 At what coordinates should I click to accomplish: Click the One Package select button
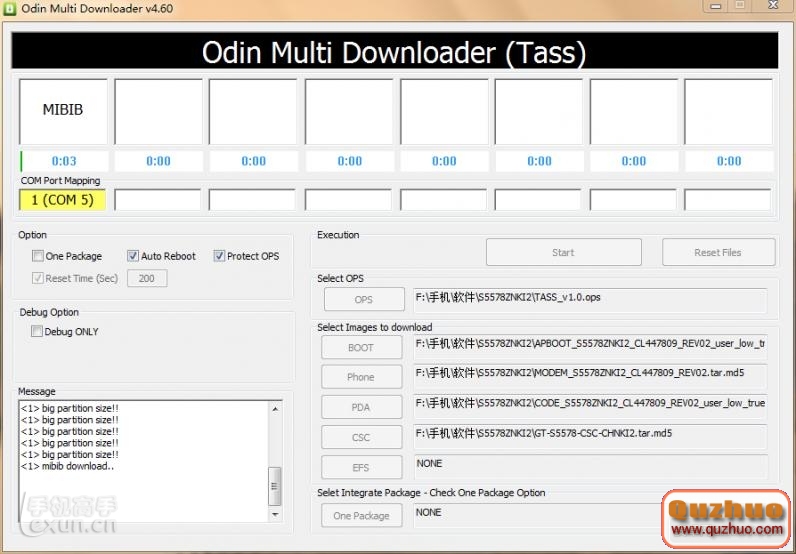[361, 516]
